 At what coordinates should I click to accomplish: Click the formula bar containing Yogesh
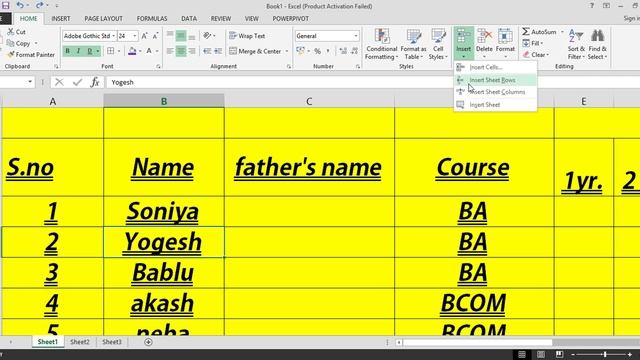coord(372,82)
